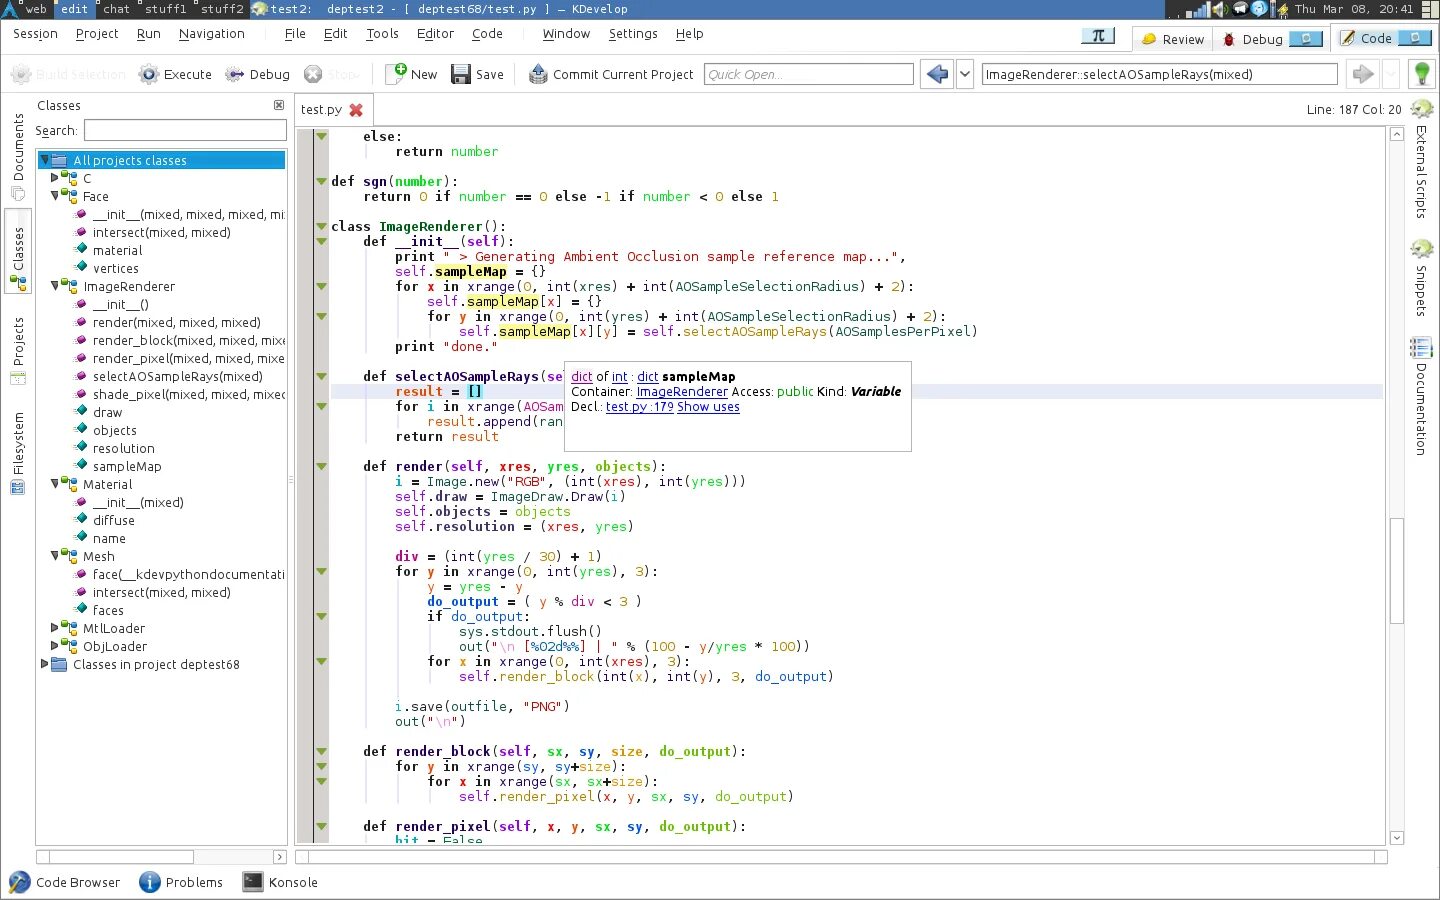Click the Quick Open input field
Viewport: 1440px width, 900px height.
pos(808,74)
